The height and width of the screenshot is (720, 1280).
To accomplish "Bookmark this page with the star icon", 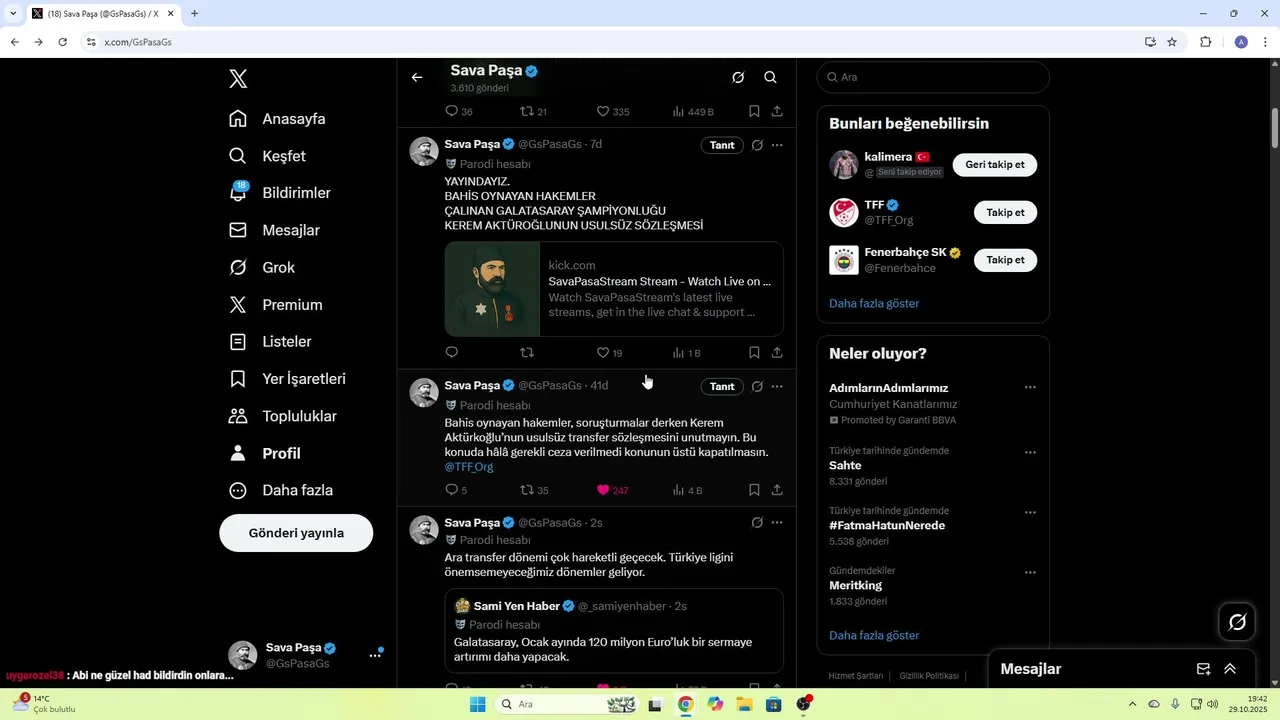I will (x=1172, y=42).
